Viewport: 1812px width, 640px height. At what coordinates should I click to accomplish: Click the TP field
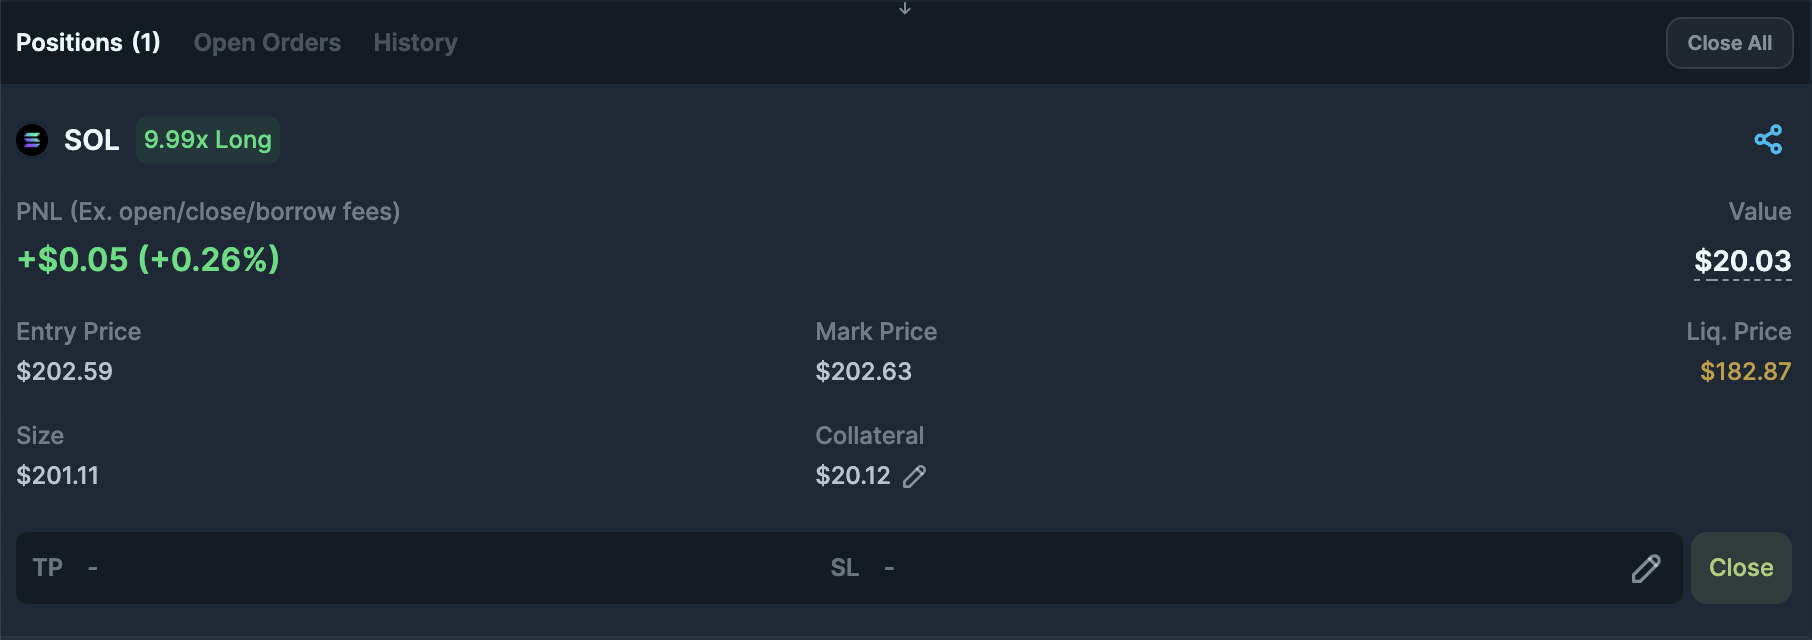click(416, 568)
